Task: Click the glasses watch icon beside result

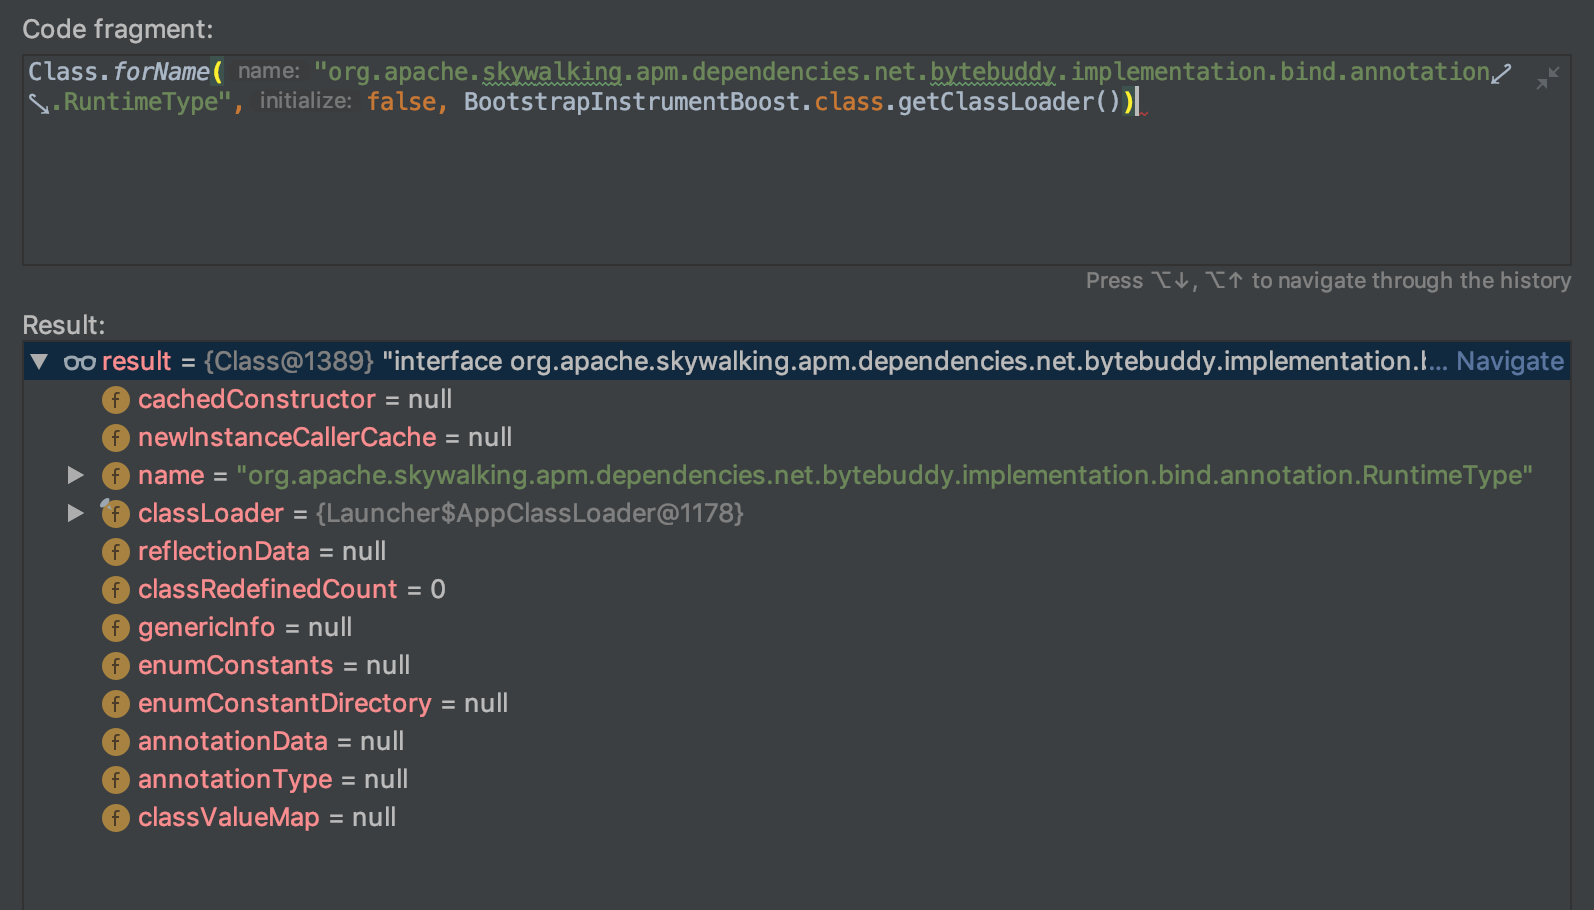Action: (x=79, y=362)
